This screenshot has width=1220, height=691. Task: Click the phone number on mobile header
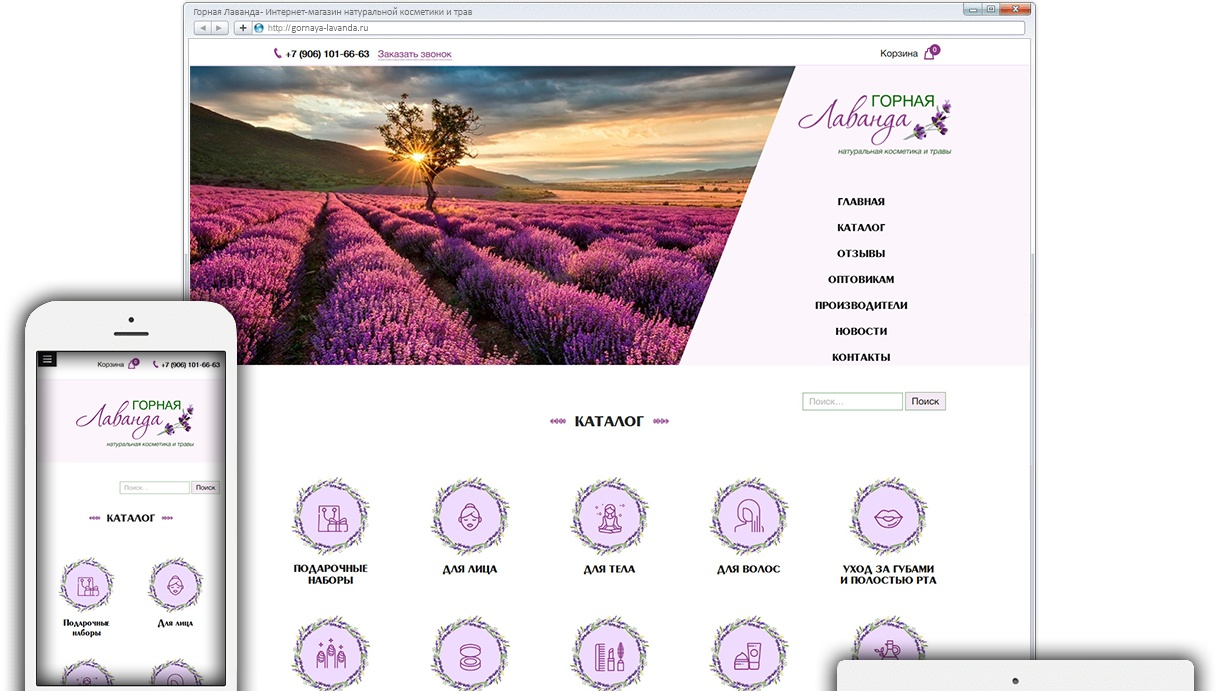[x=190, y=365]
